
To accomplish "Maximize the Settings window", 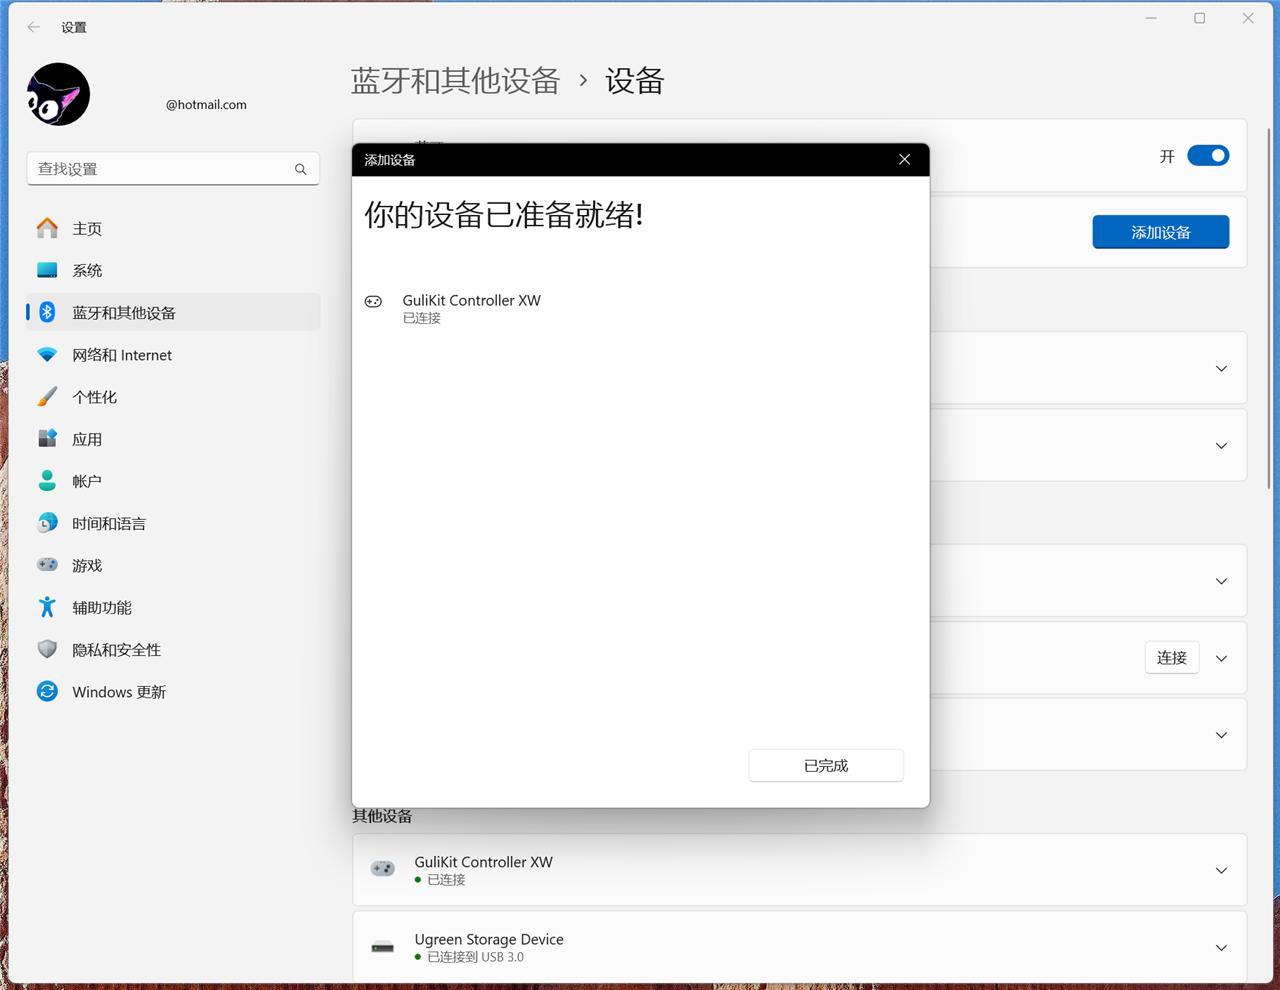I will pos(1200,18).
